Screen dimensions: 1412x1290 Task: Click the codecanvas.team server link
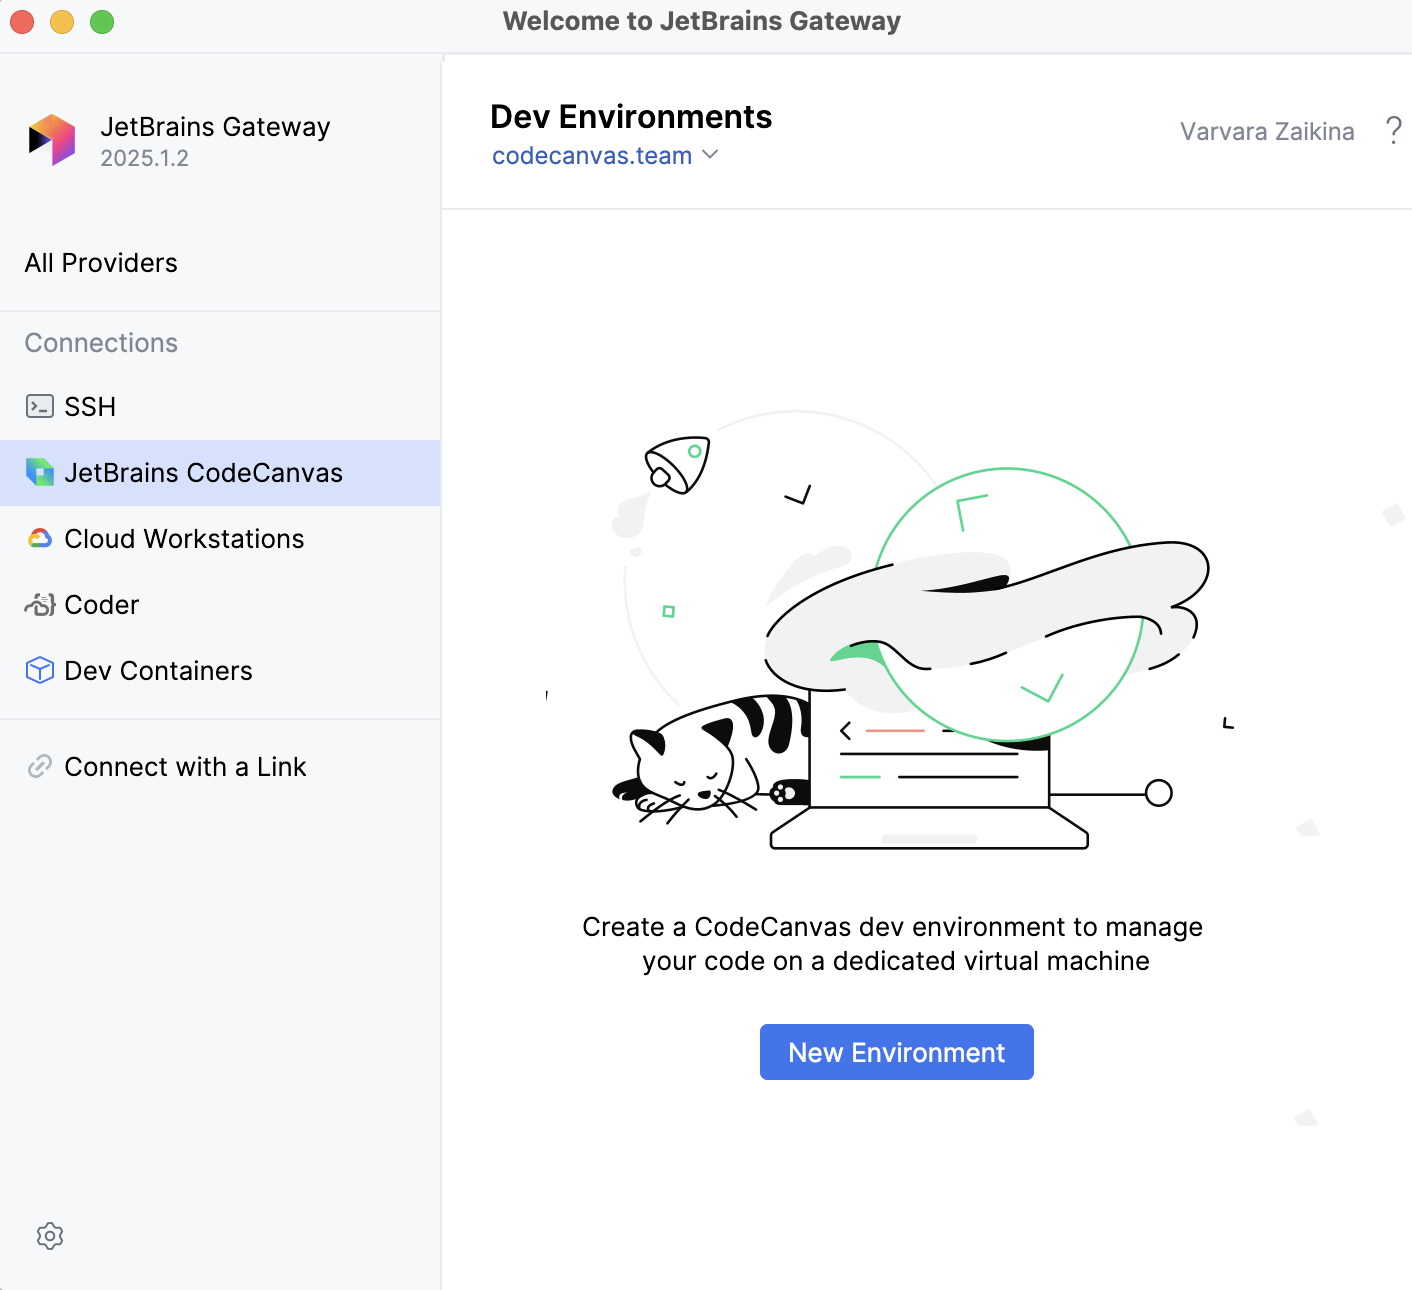pyautogui.click(x=592, y=156)
